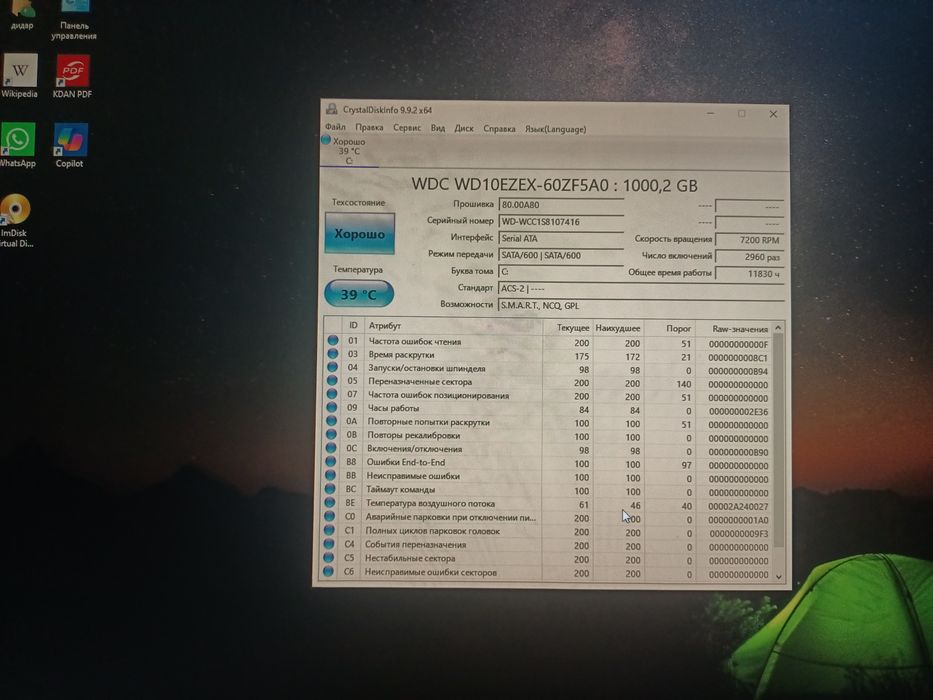933x700 pixels.
Task: Click the Стандарт field ACS-2
Action: [641, 288]
